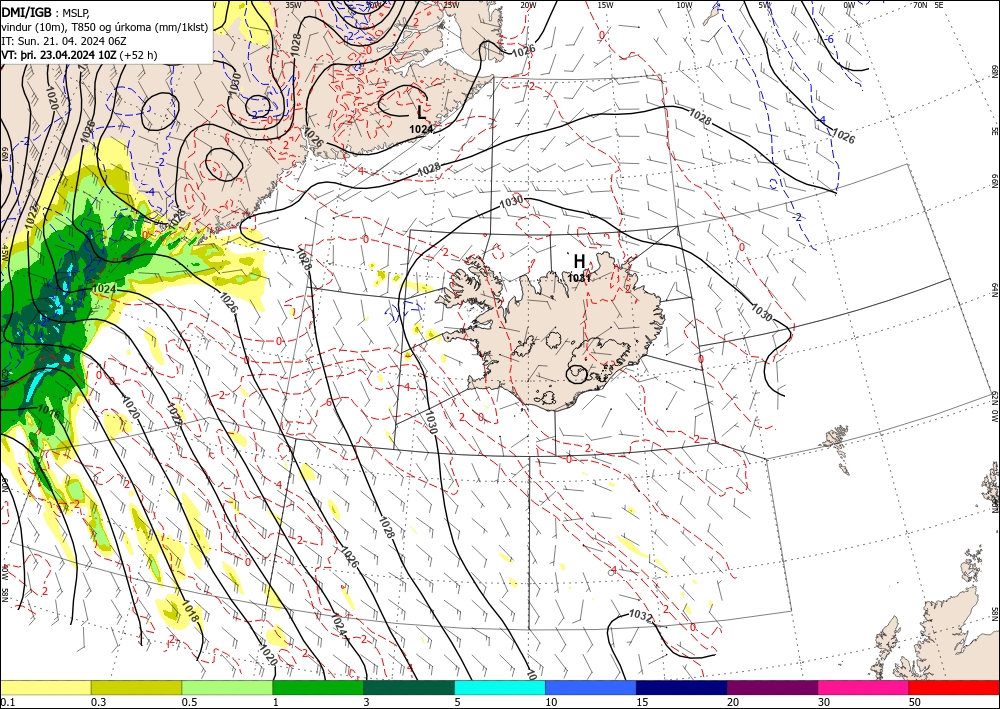This screenshot has height=709, width=1000.
Task: Click the L low-pressure marker over Greenland
Action: [420, 113]
